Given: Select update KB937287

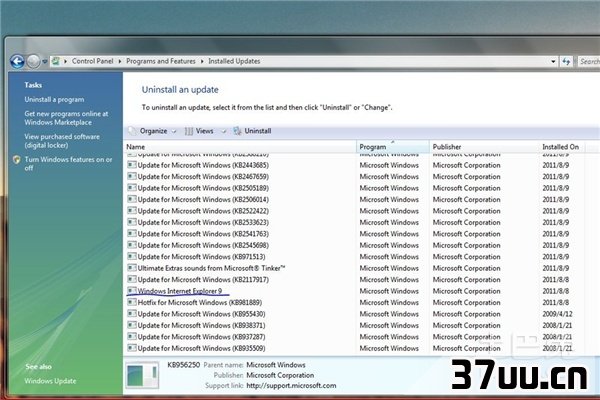Looking at the screenshot, I should pyautogui.click(x=201, y=337).
